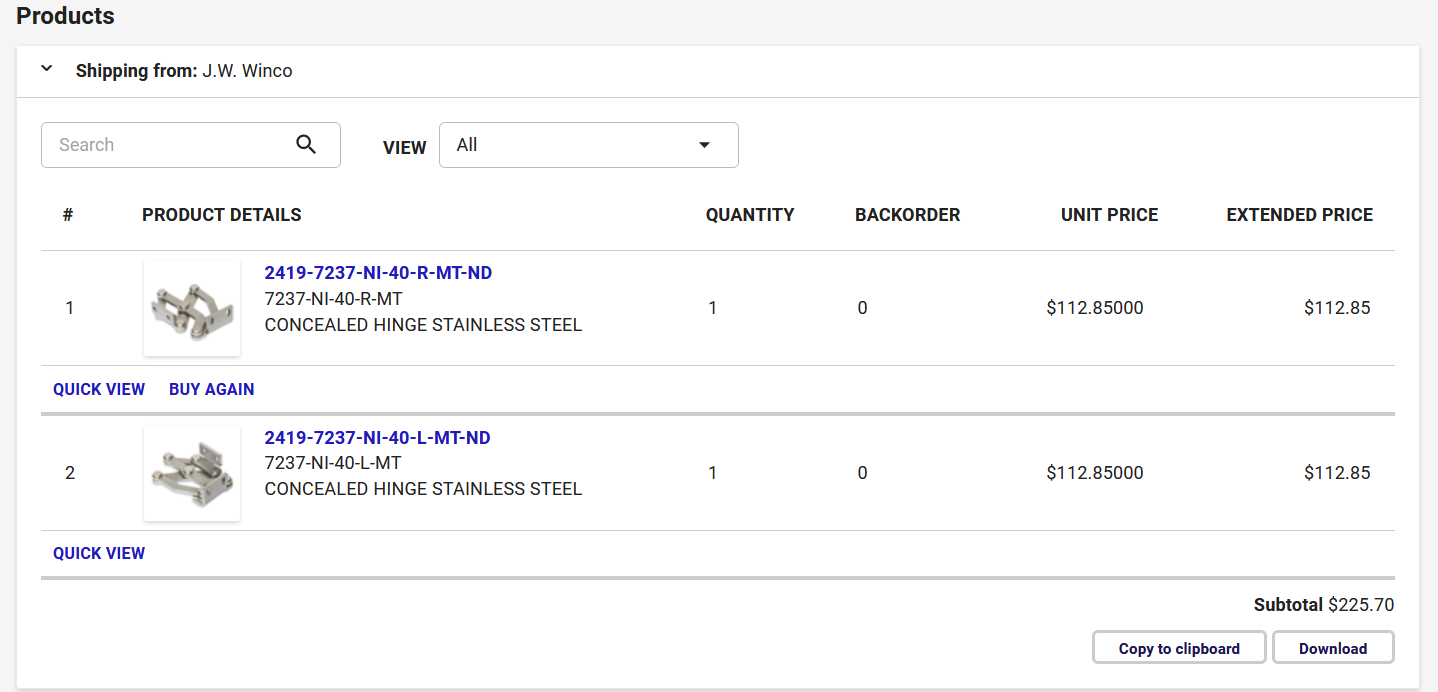Click BUY AGAIN for the first item
Image resolution: width=1438 pixels, height=692 pixels.
pos(211,389)
